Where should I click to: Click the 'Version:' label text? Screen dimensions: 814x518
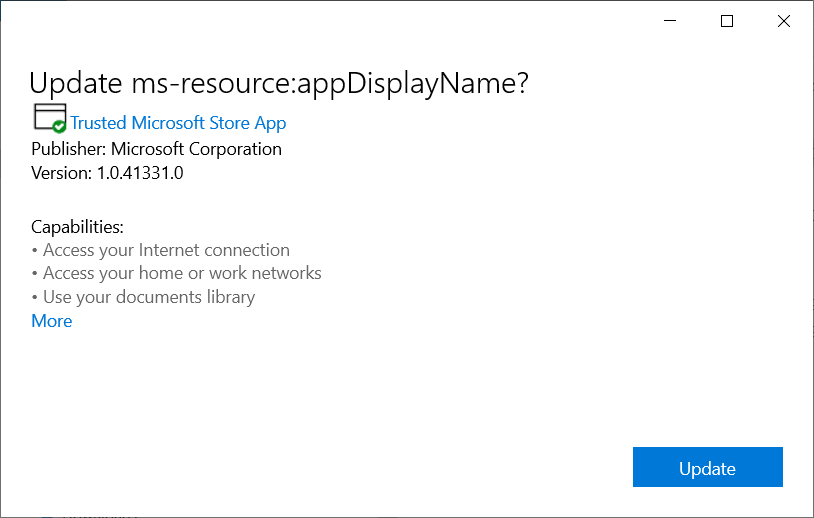[x=62, y=172]
